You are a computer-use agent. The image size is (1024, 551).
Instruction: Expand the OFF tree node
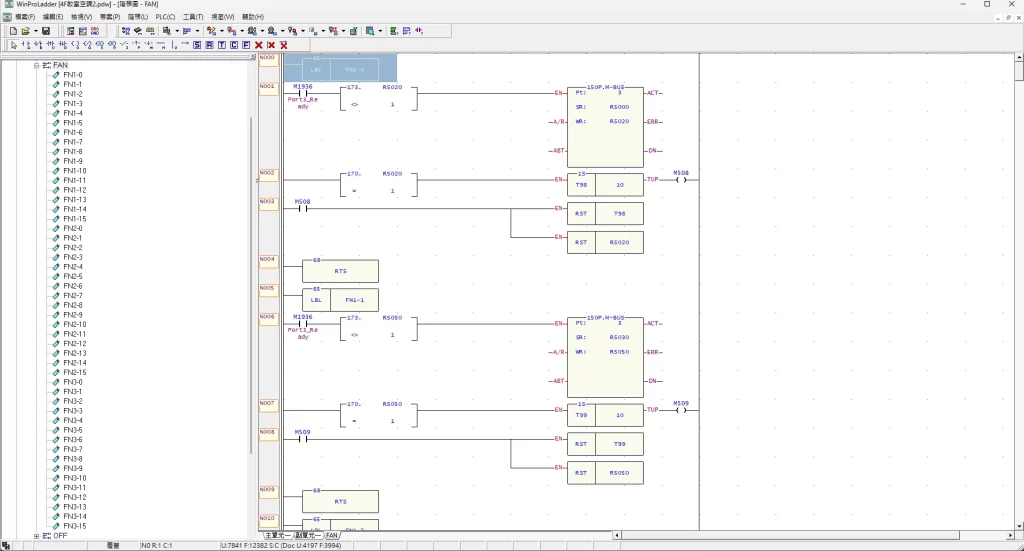[36, 536]
